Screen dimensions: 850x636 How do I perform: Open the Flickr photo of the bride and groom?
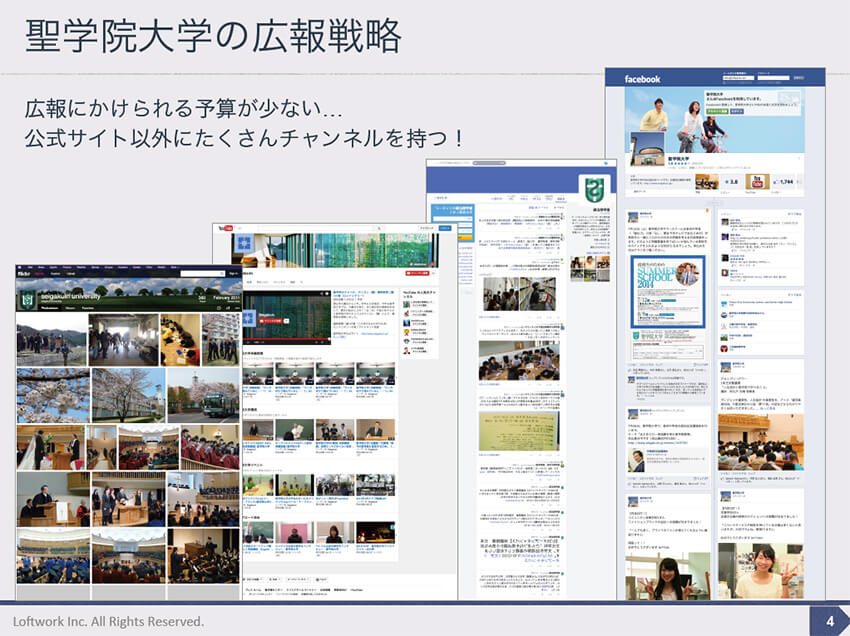click(51, 447)
